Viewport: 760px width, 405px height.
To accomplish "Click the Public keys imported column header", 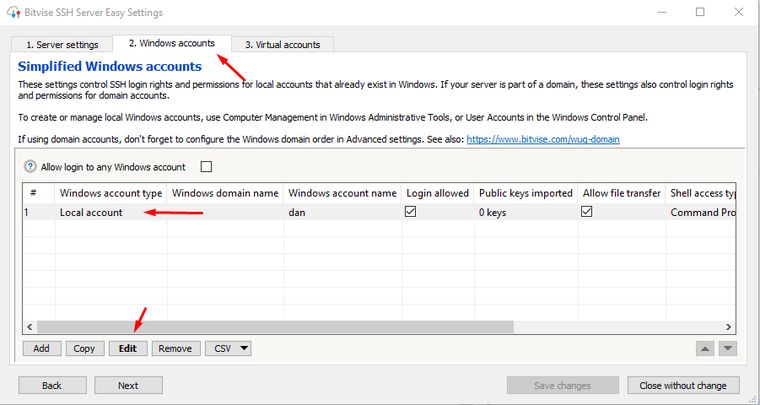I will pos(526,193).
